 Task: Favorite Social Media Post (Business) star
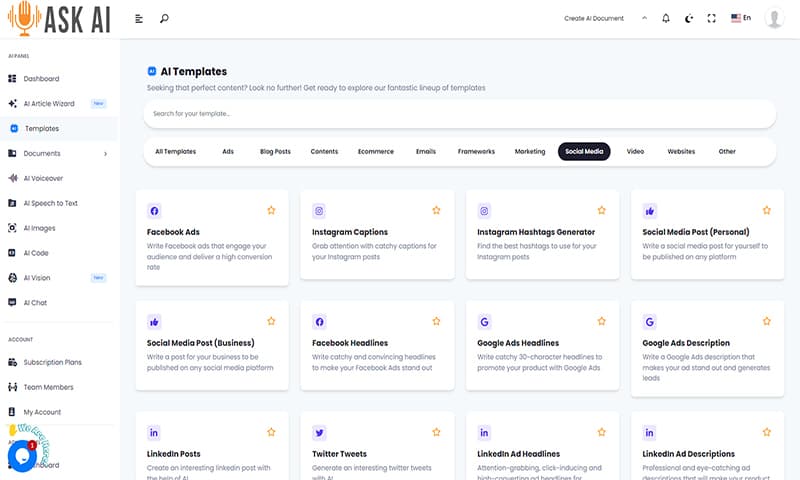pyautogui.click(x=271, y=321)
